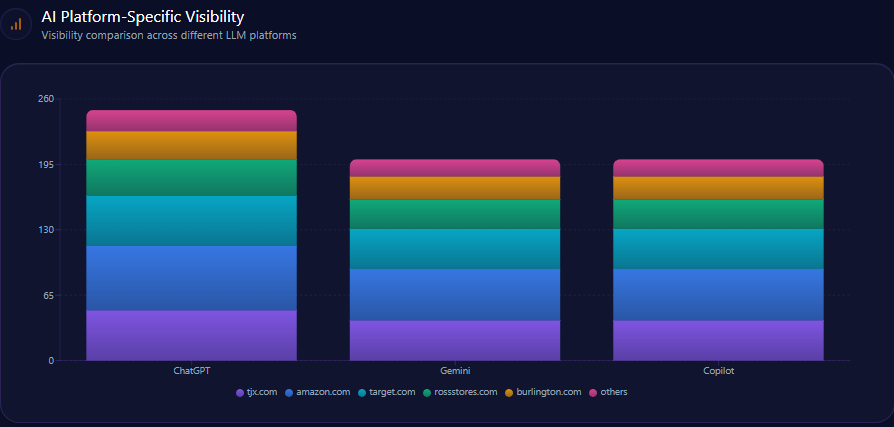Select Copilot bar's blue amazon.com segment
Viewport: 894px width, 427px height.
(717, 294)
